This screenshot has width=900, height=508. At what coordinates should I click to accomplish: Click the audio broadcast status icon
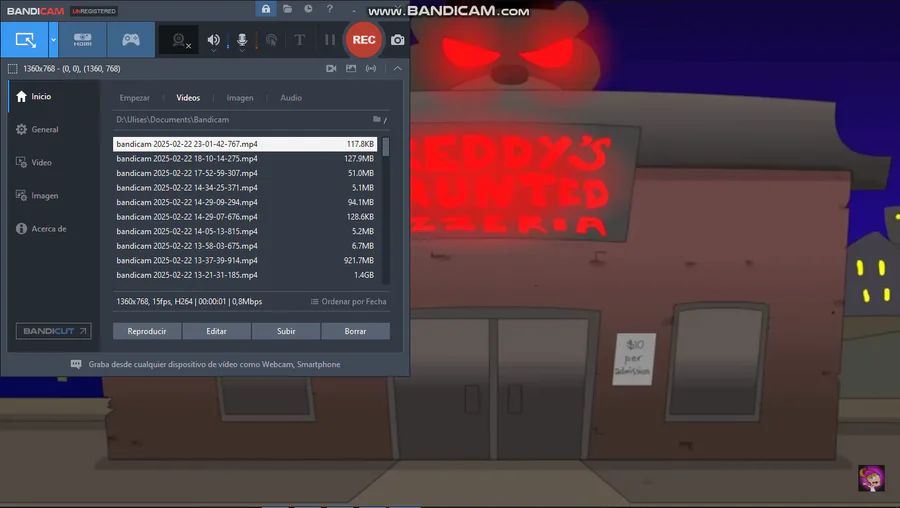tap(371, 68)
